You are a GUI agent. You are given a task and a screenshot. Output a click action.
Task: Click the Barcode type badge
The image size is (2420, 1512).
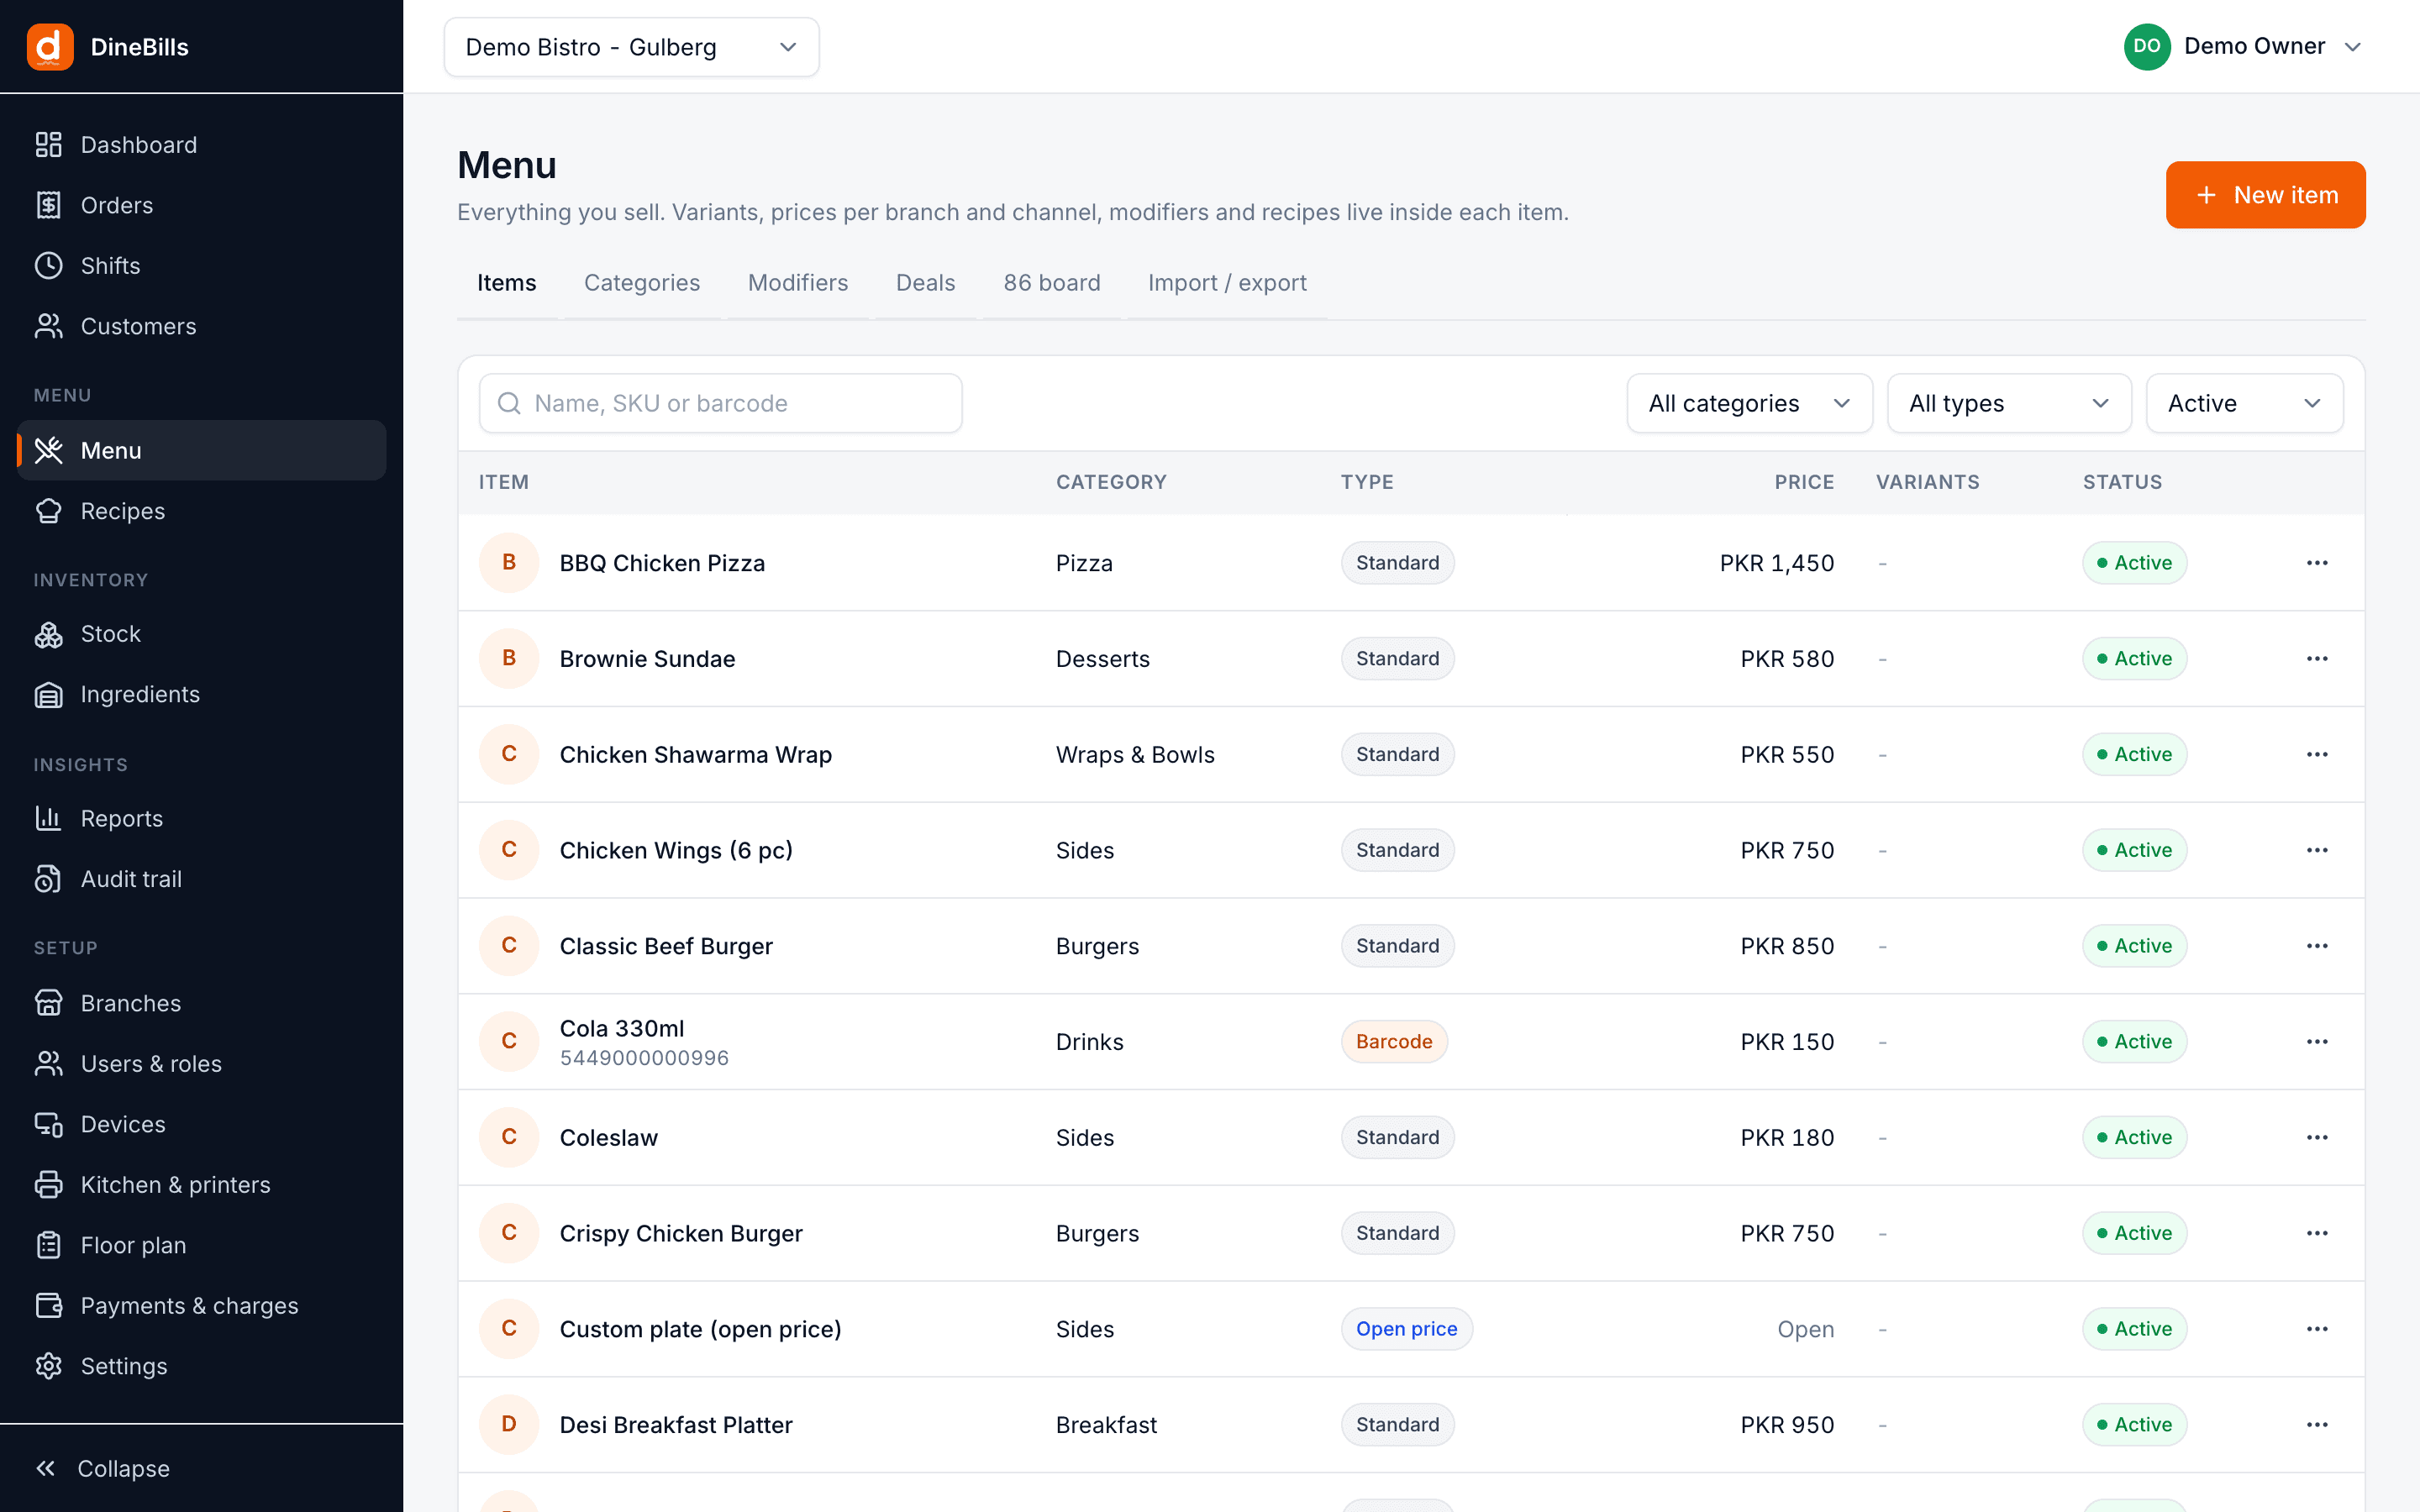click(1394, 1042)
